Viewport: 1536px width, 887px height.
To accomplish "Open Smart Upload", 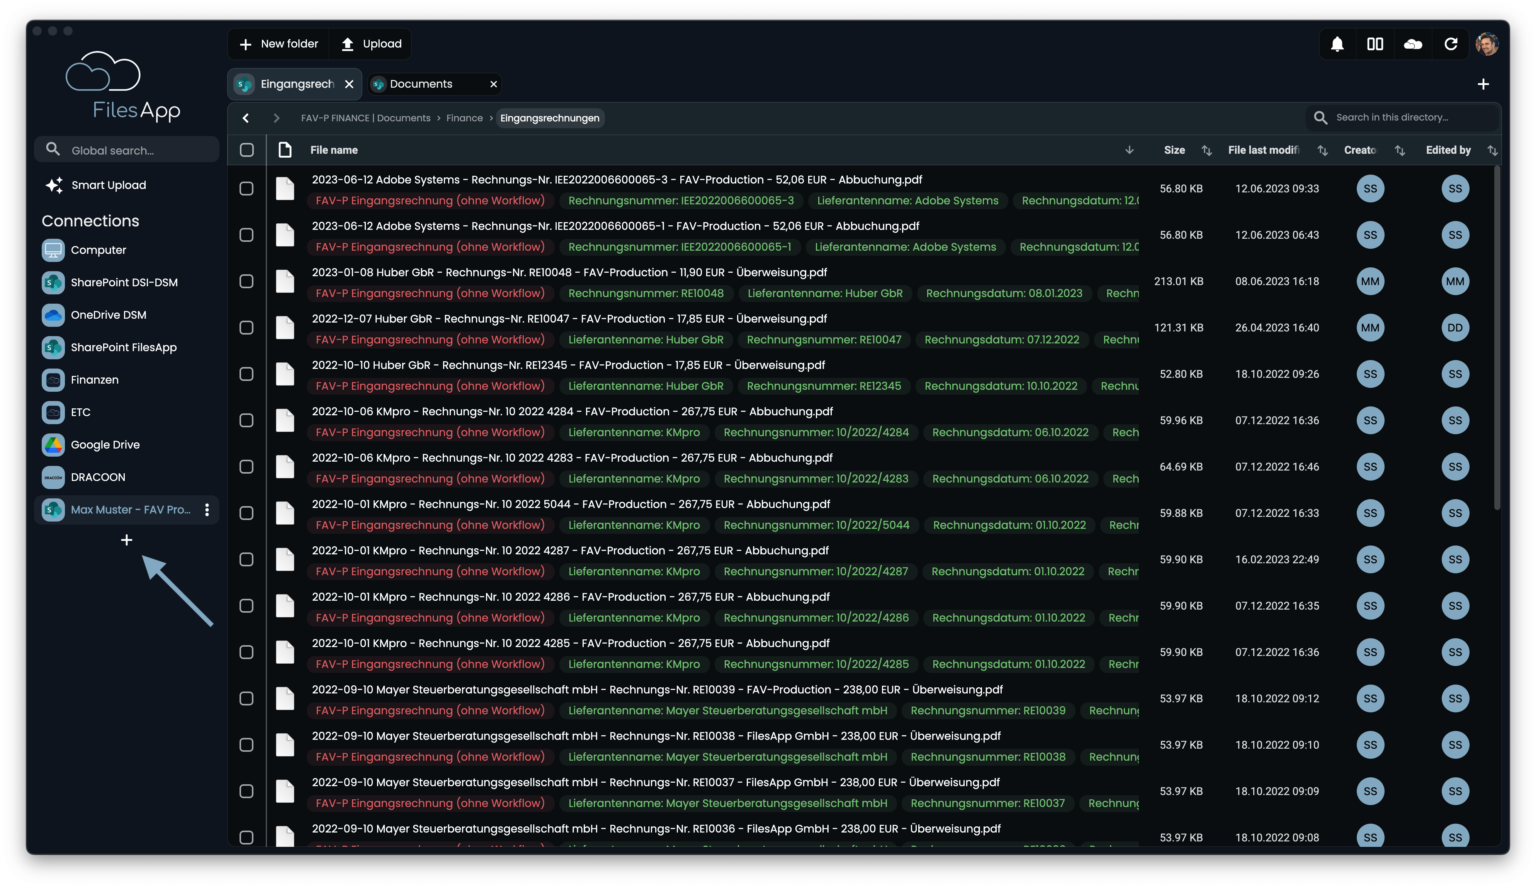I will (108, 185).
